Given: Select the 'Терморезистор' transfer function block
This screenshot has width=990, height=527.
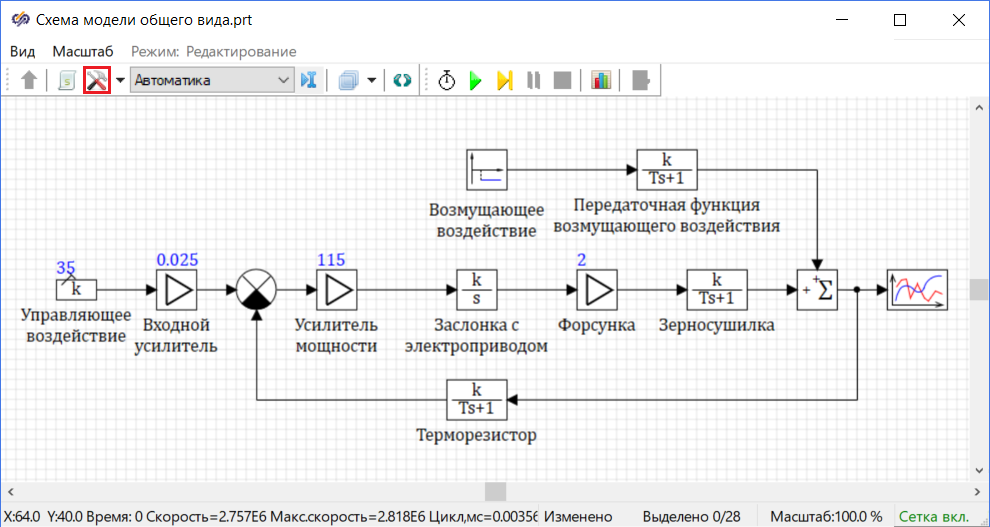Looking at the screenshot, I should (476, 400).
